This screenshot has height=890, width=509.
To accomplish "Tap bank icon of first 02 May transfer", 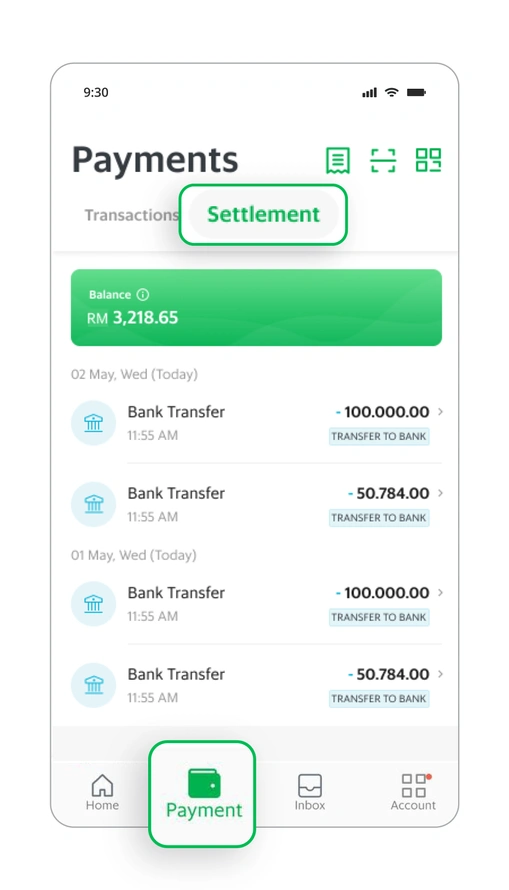I will coord(94,423).
